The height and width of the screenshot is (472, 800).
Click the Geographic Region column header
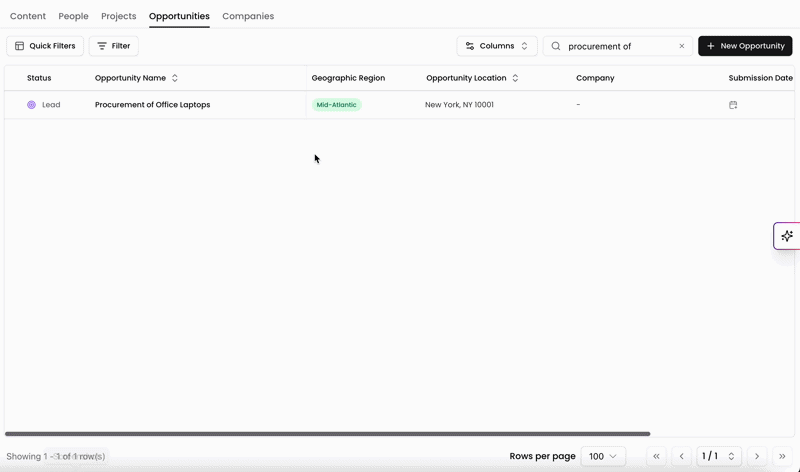click(348, 78)
